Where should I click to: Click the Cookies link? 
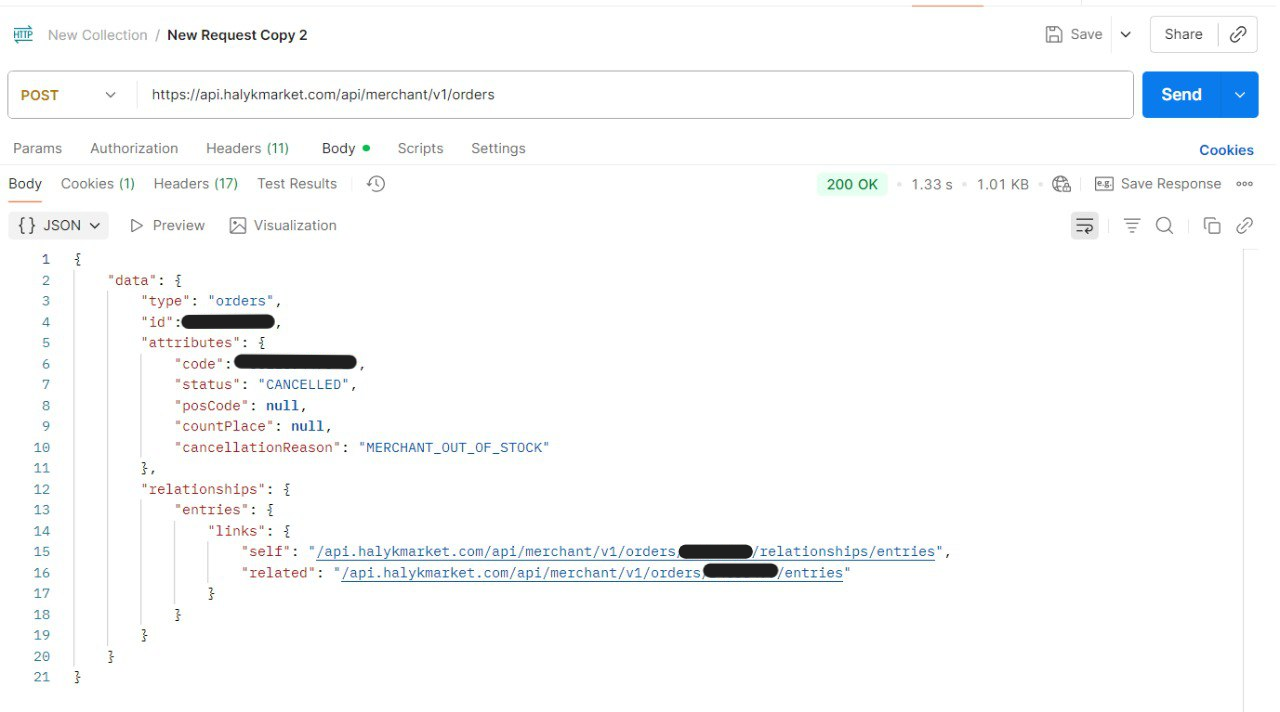1226,150
